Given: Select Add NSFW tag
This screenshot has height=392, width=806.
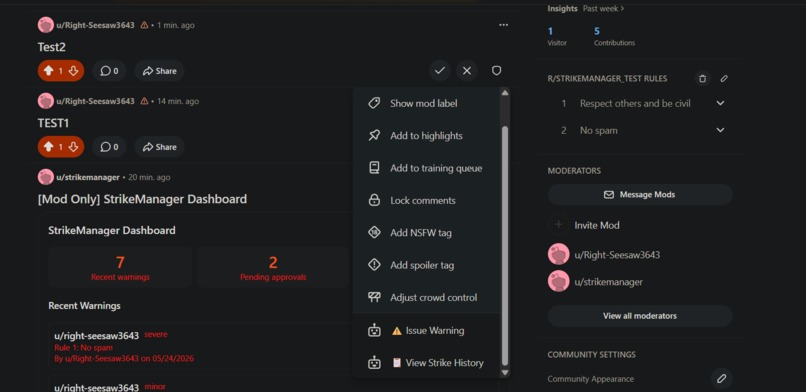Looking at the screenshot, I should coord(426,233).
